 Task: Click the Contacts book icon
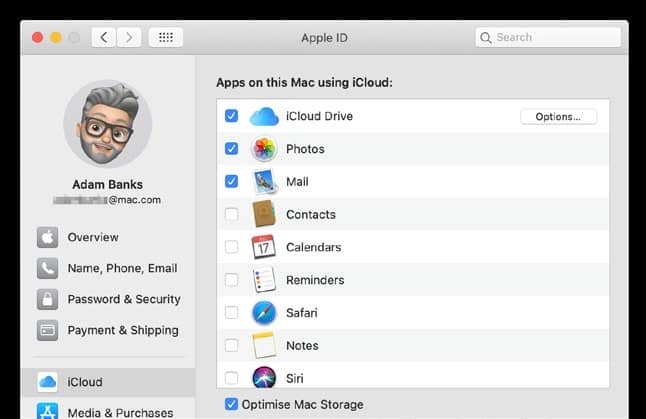264,214
